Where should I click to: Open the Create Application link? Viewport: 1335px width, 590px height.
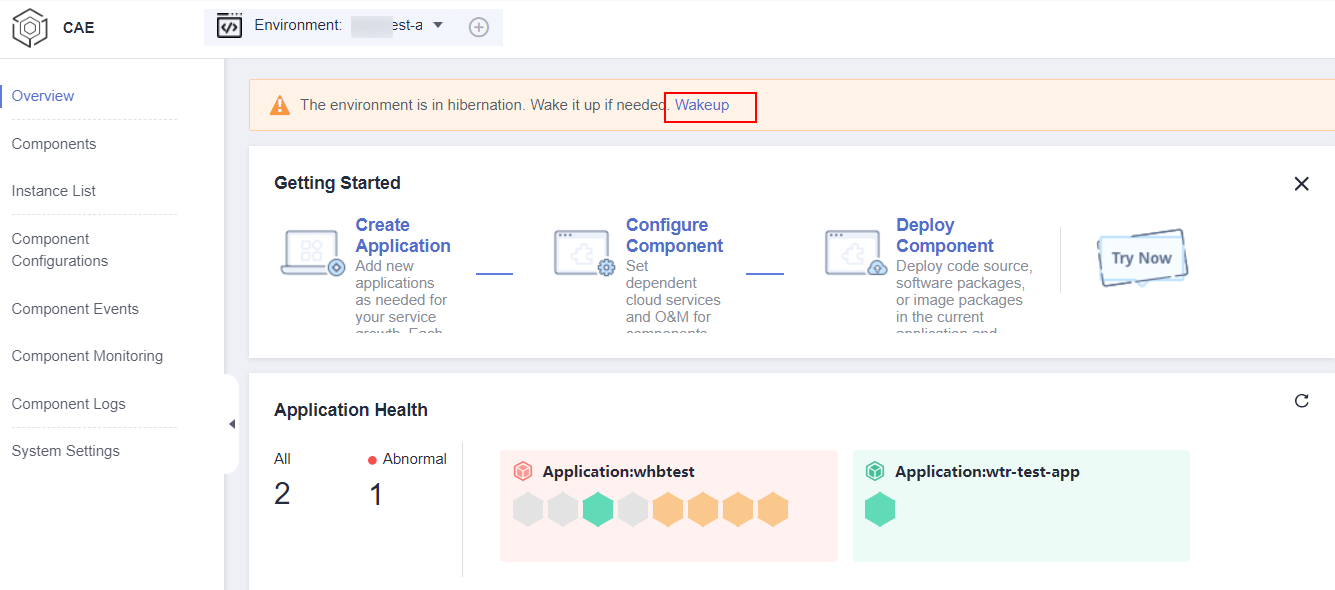(402, 235)
